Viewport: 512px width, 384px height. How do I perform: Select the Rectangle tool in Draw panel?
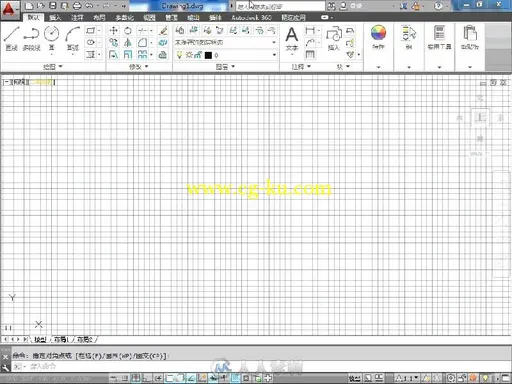click(x=90, y=31)
